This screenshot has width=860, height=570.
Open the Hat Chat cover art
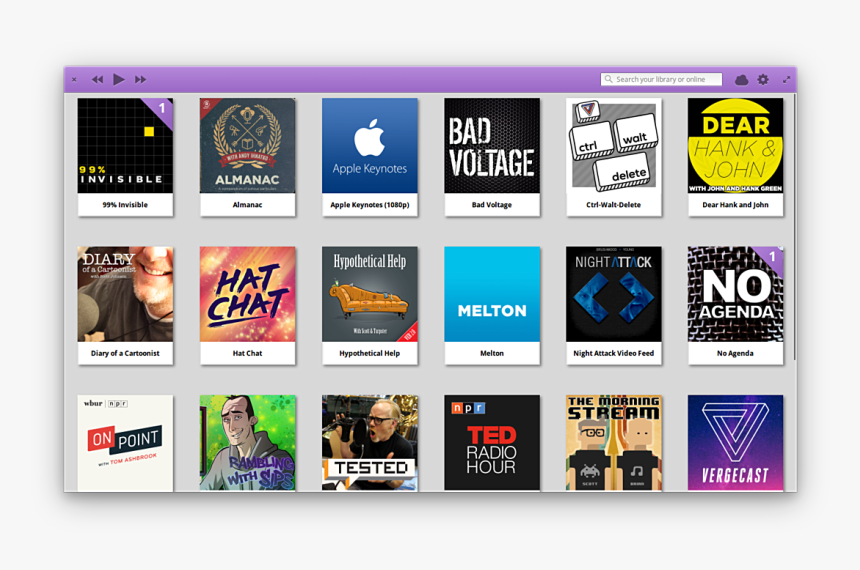[247, 294]
